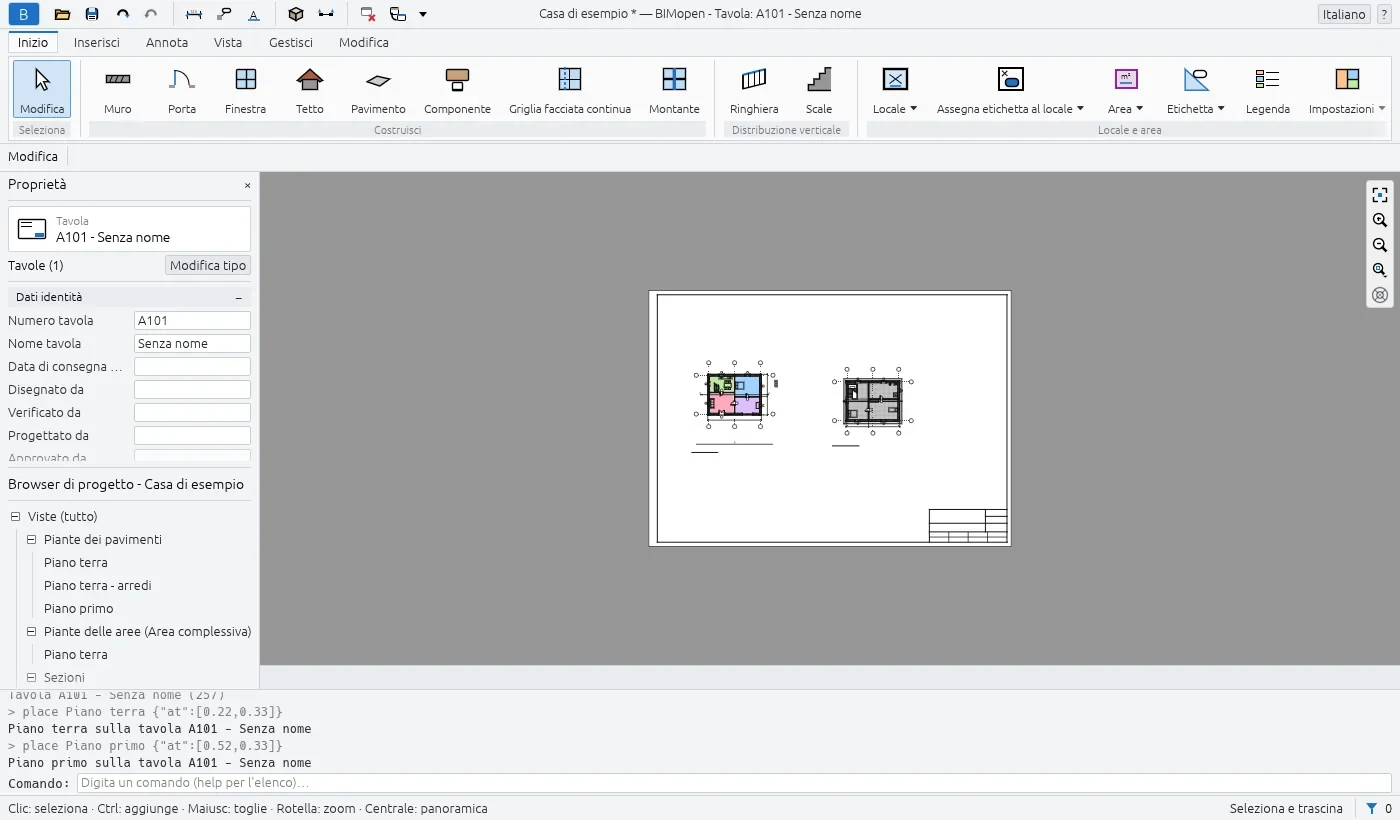Pick the Pavimento floor tool
The height and width of the screenshot is (820, 1400).
coord(378,90)
